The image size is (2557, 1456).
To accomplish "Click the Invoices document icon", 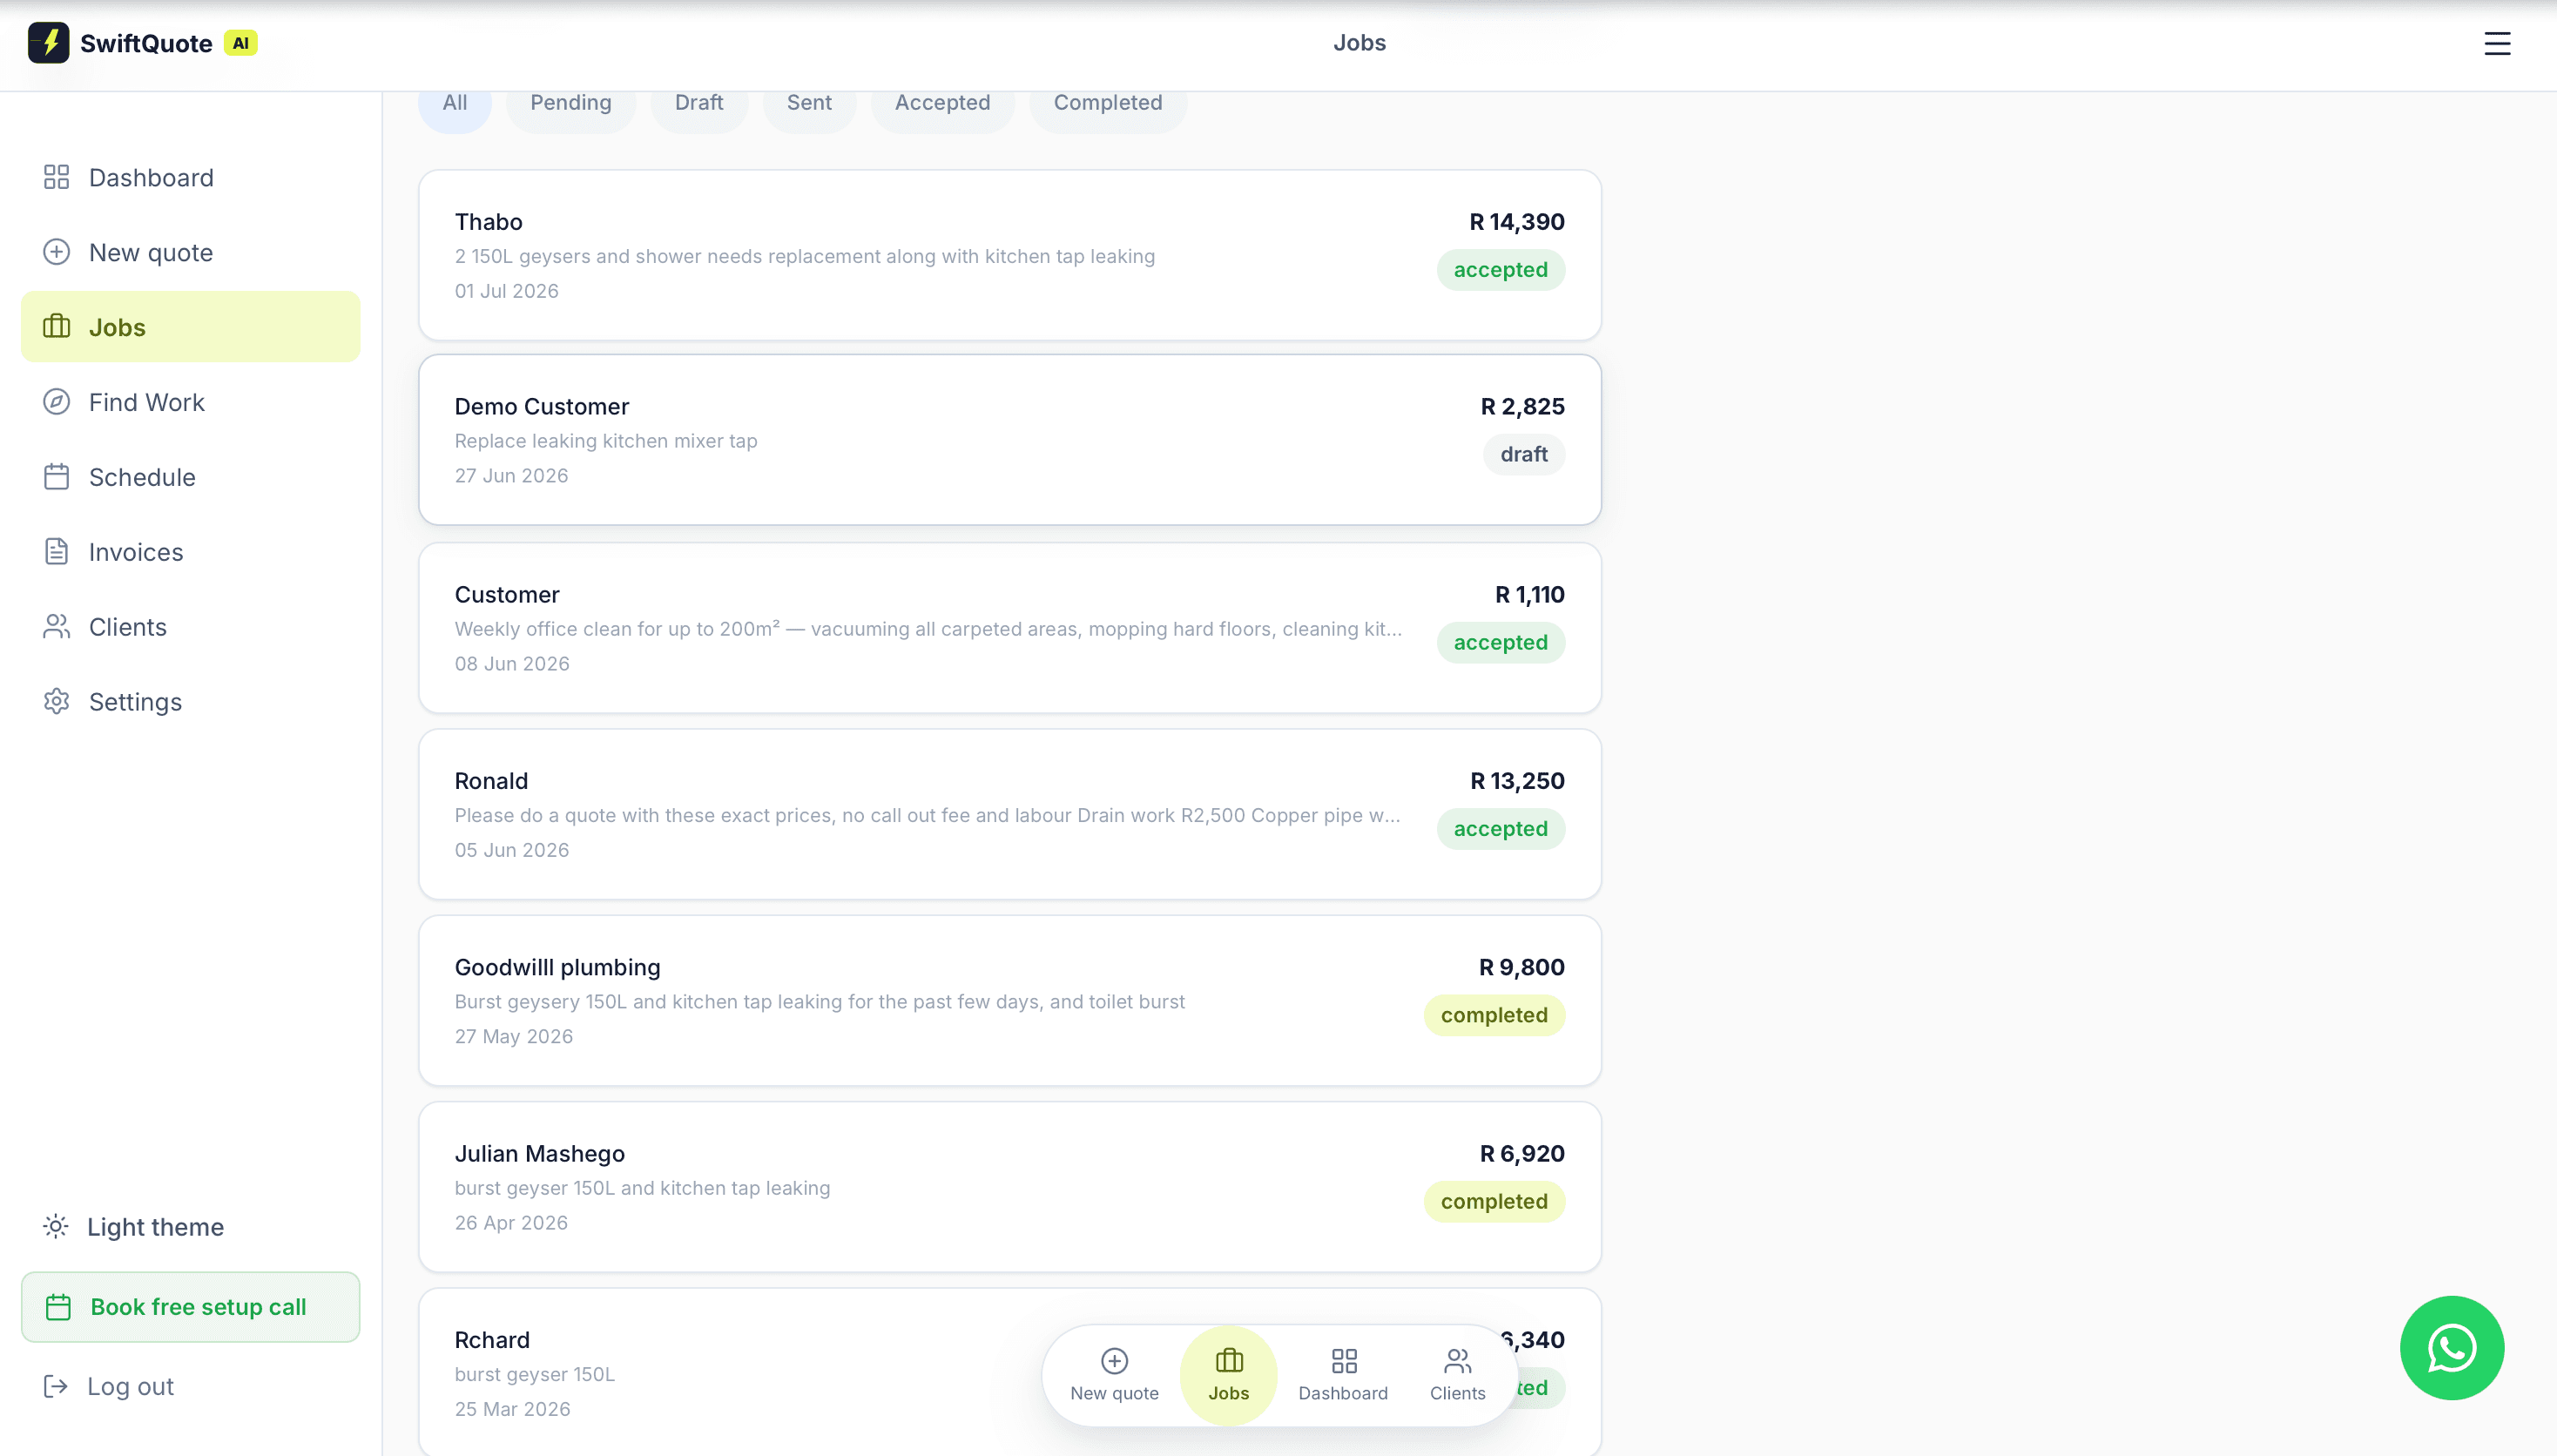I will [56, 552].
